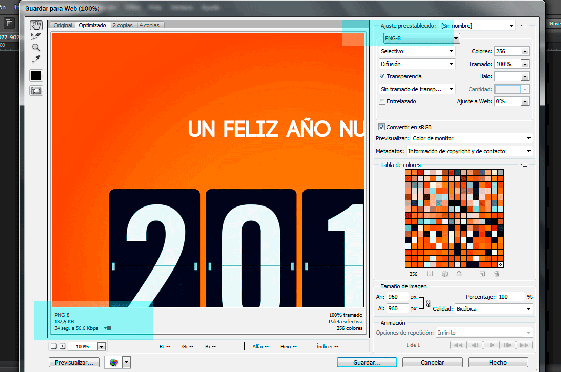Select the Slice Select tool
This screenshot has height=372, width=561.
tap(36, 36)
